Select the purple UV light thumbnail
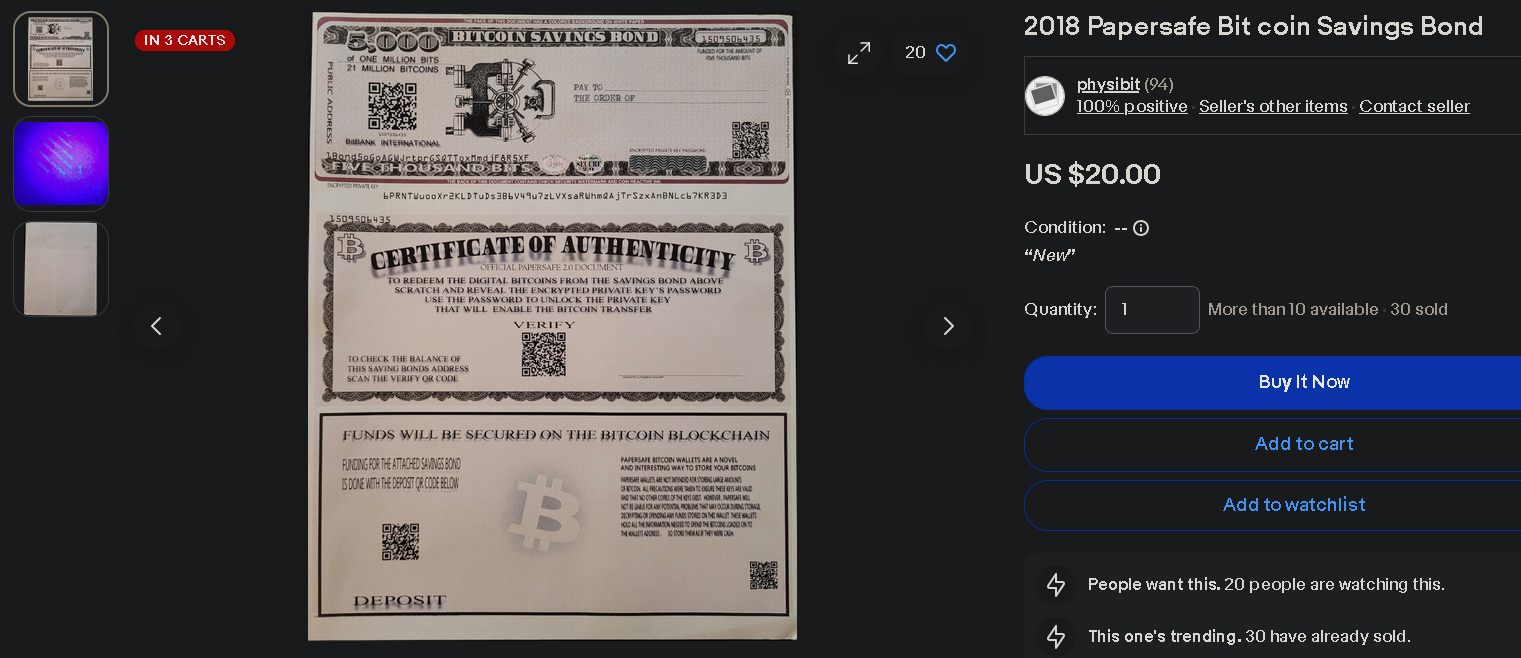 point(61,164)
